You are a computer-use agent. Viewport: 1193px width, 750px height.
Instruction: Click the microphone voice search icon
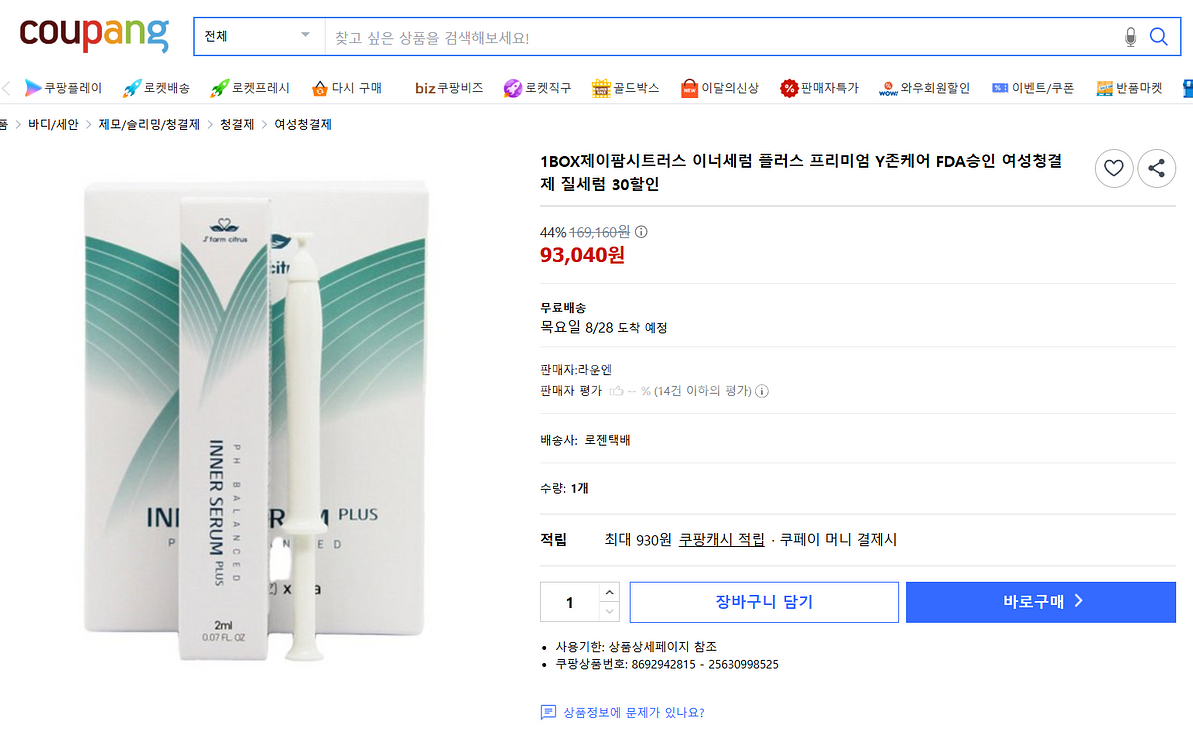click(1130, 37)
